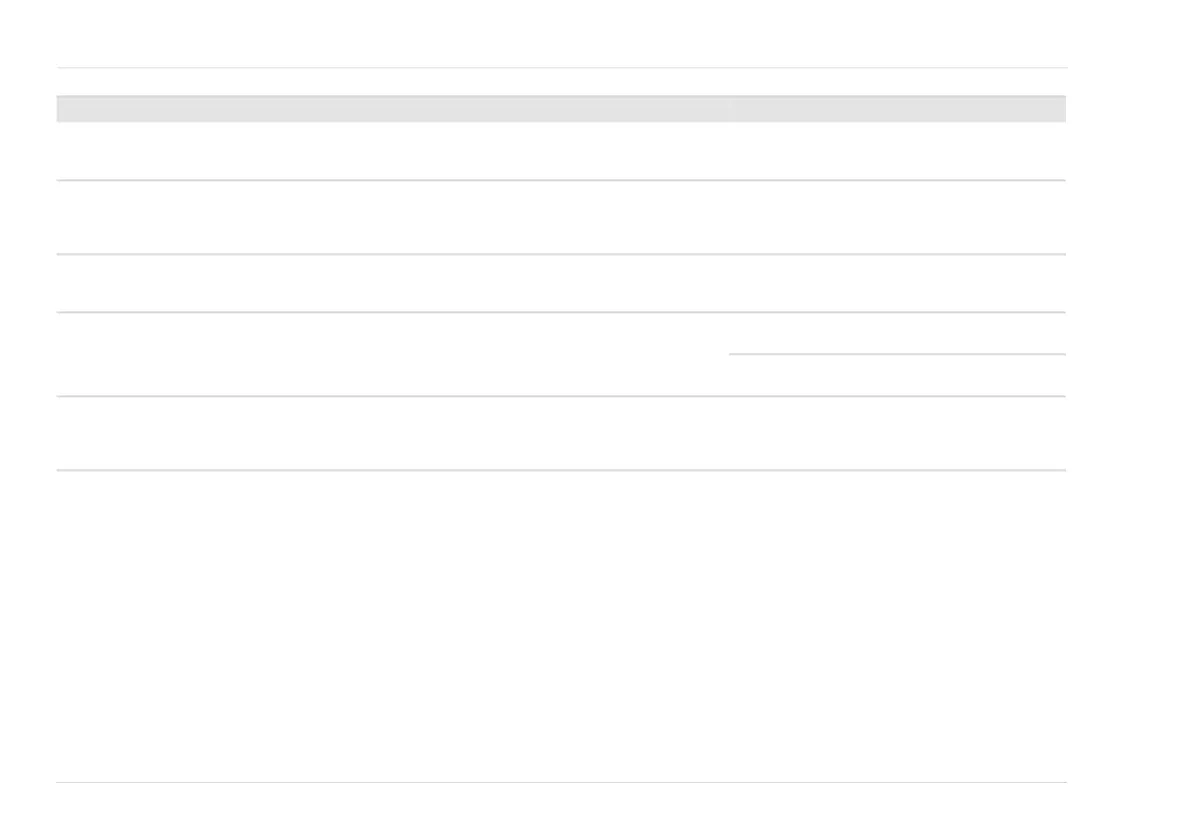Select the last table row's right cell

pyautogui.click(x=897, y=433)
